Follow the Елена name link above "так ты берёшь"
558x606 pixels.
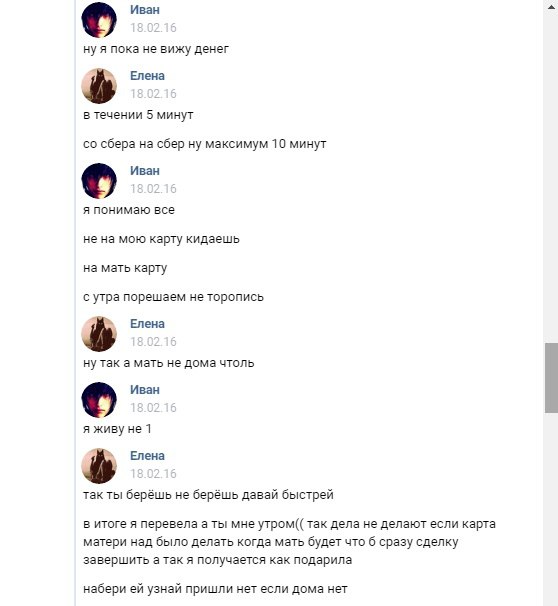[x=147, y=456]
